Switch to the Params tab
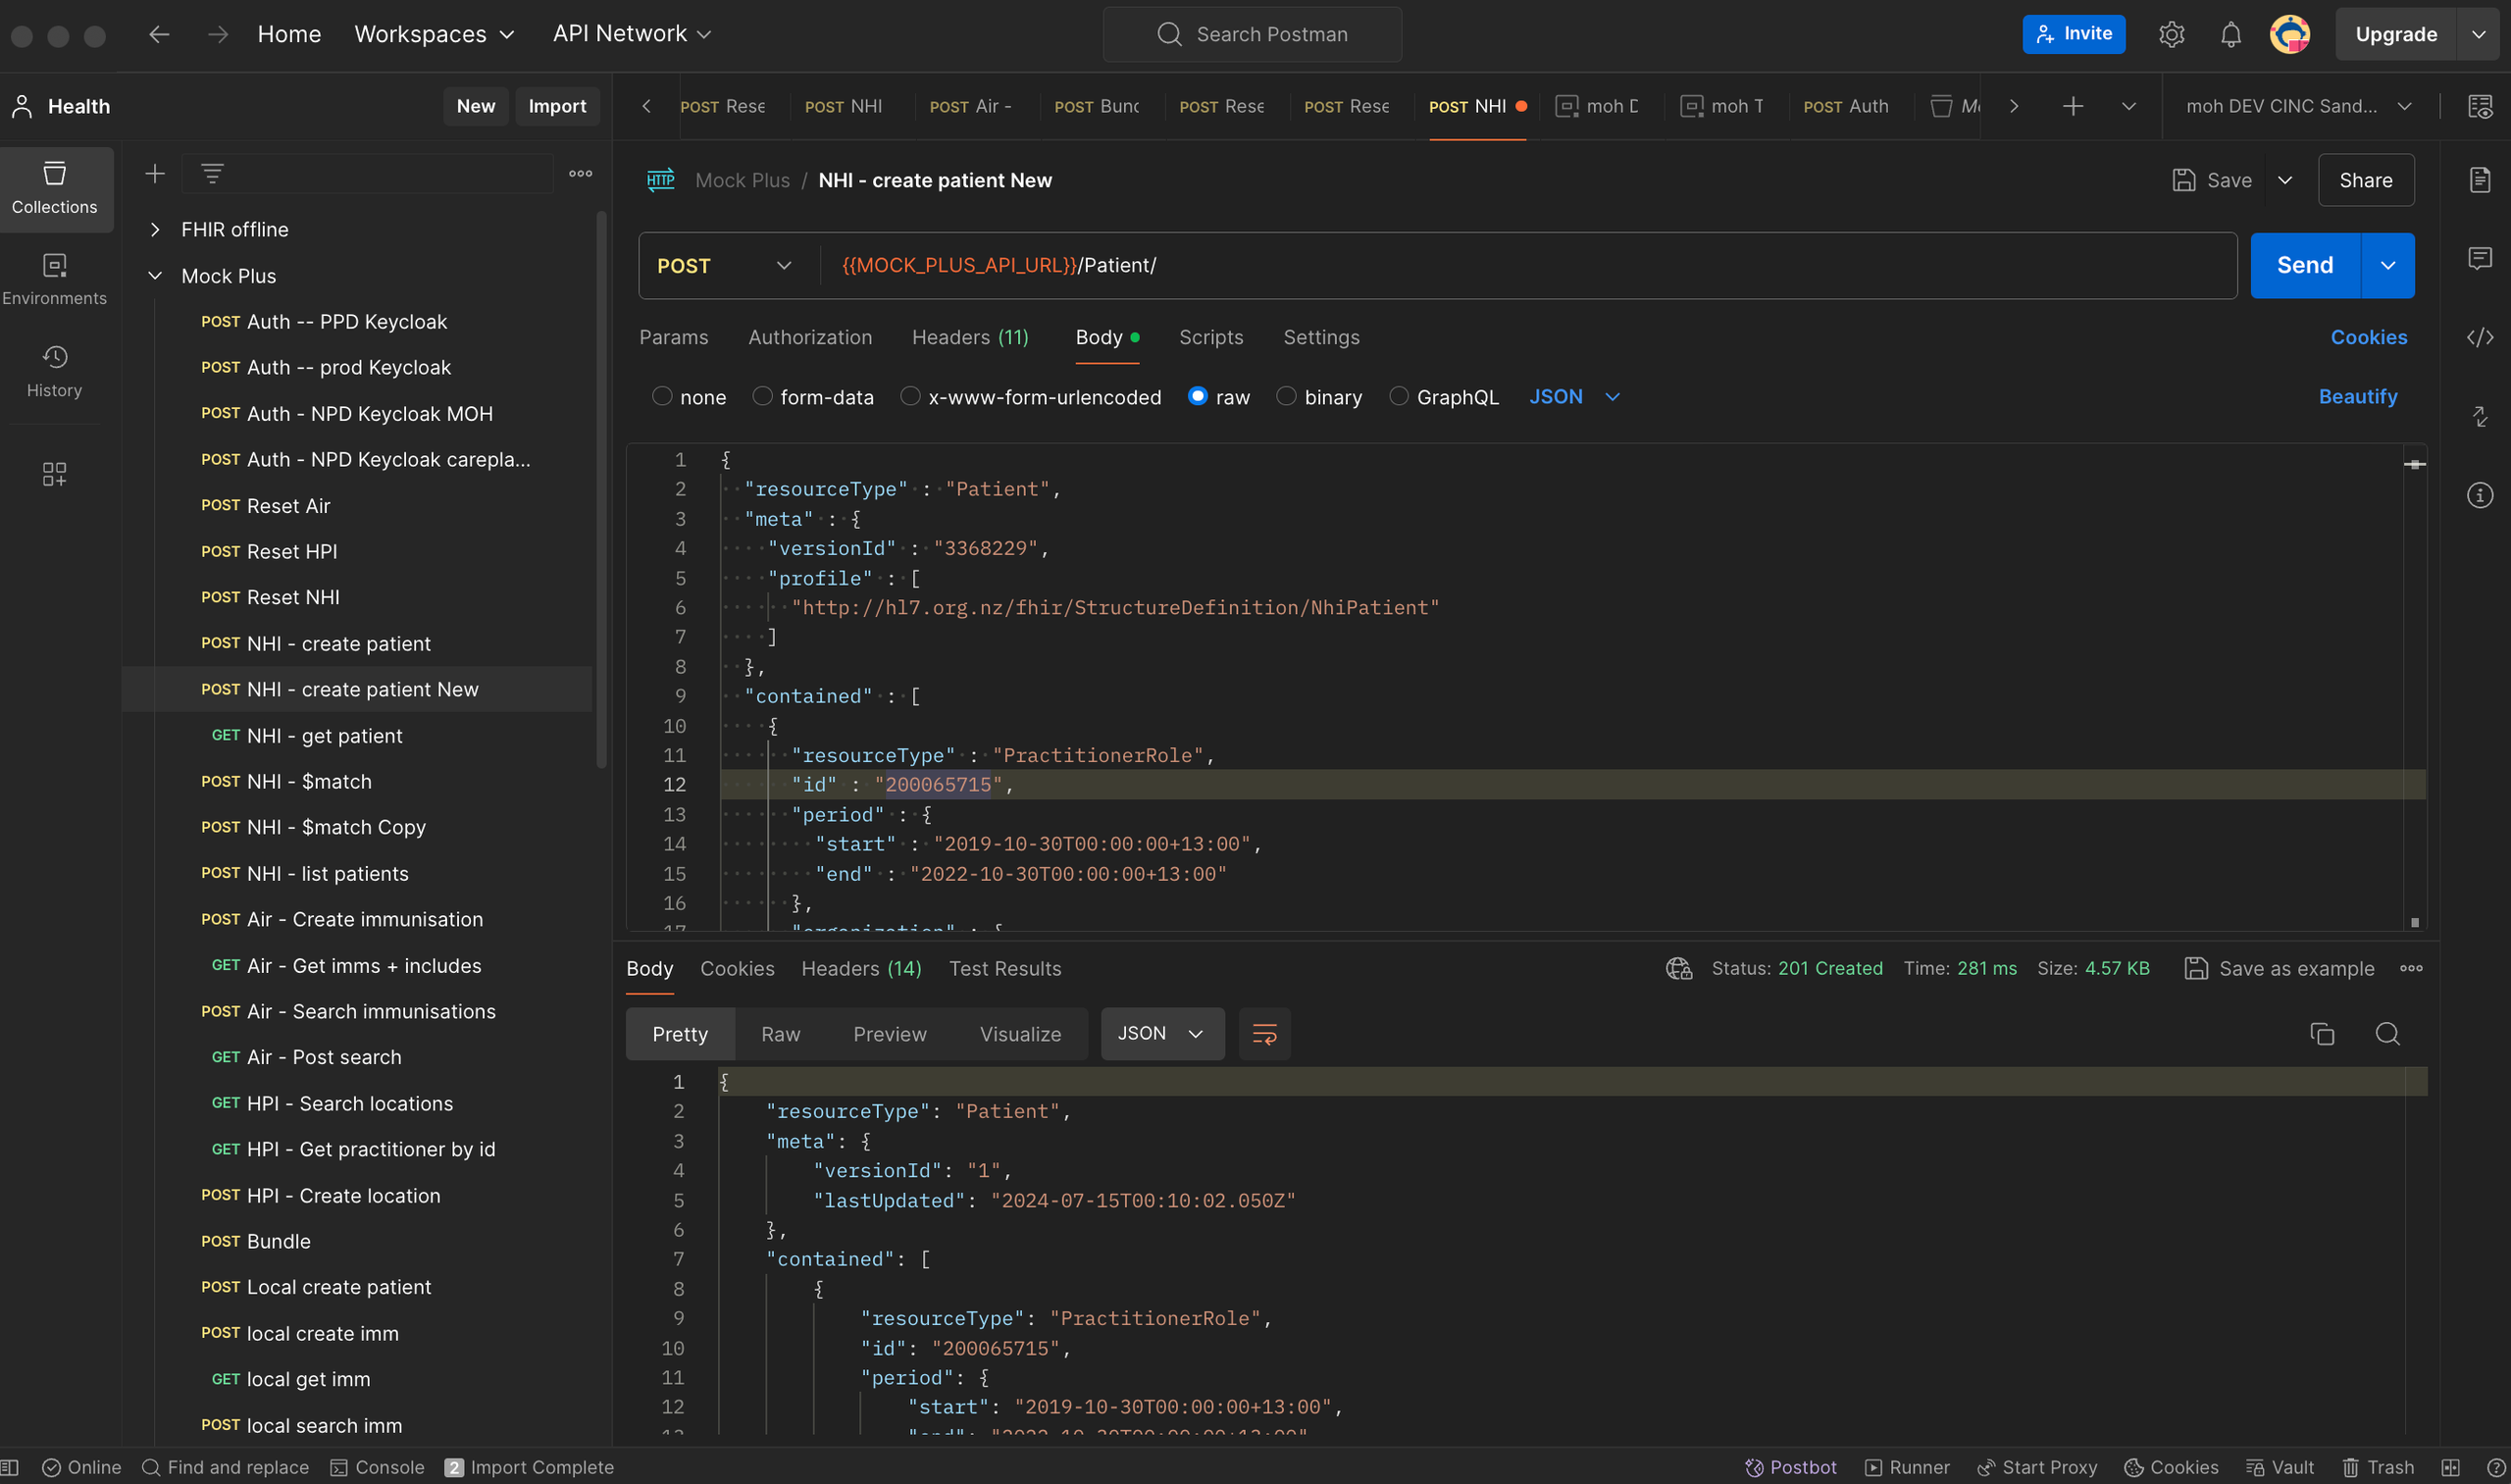 674,338
